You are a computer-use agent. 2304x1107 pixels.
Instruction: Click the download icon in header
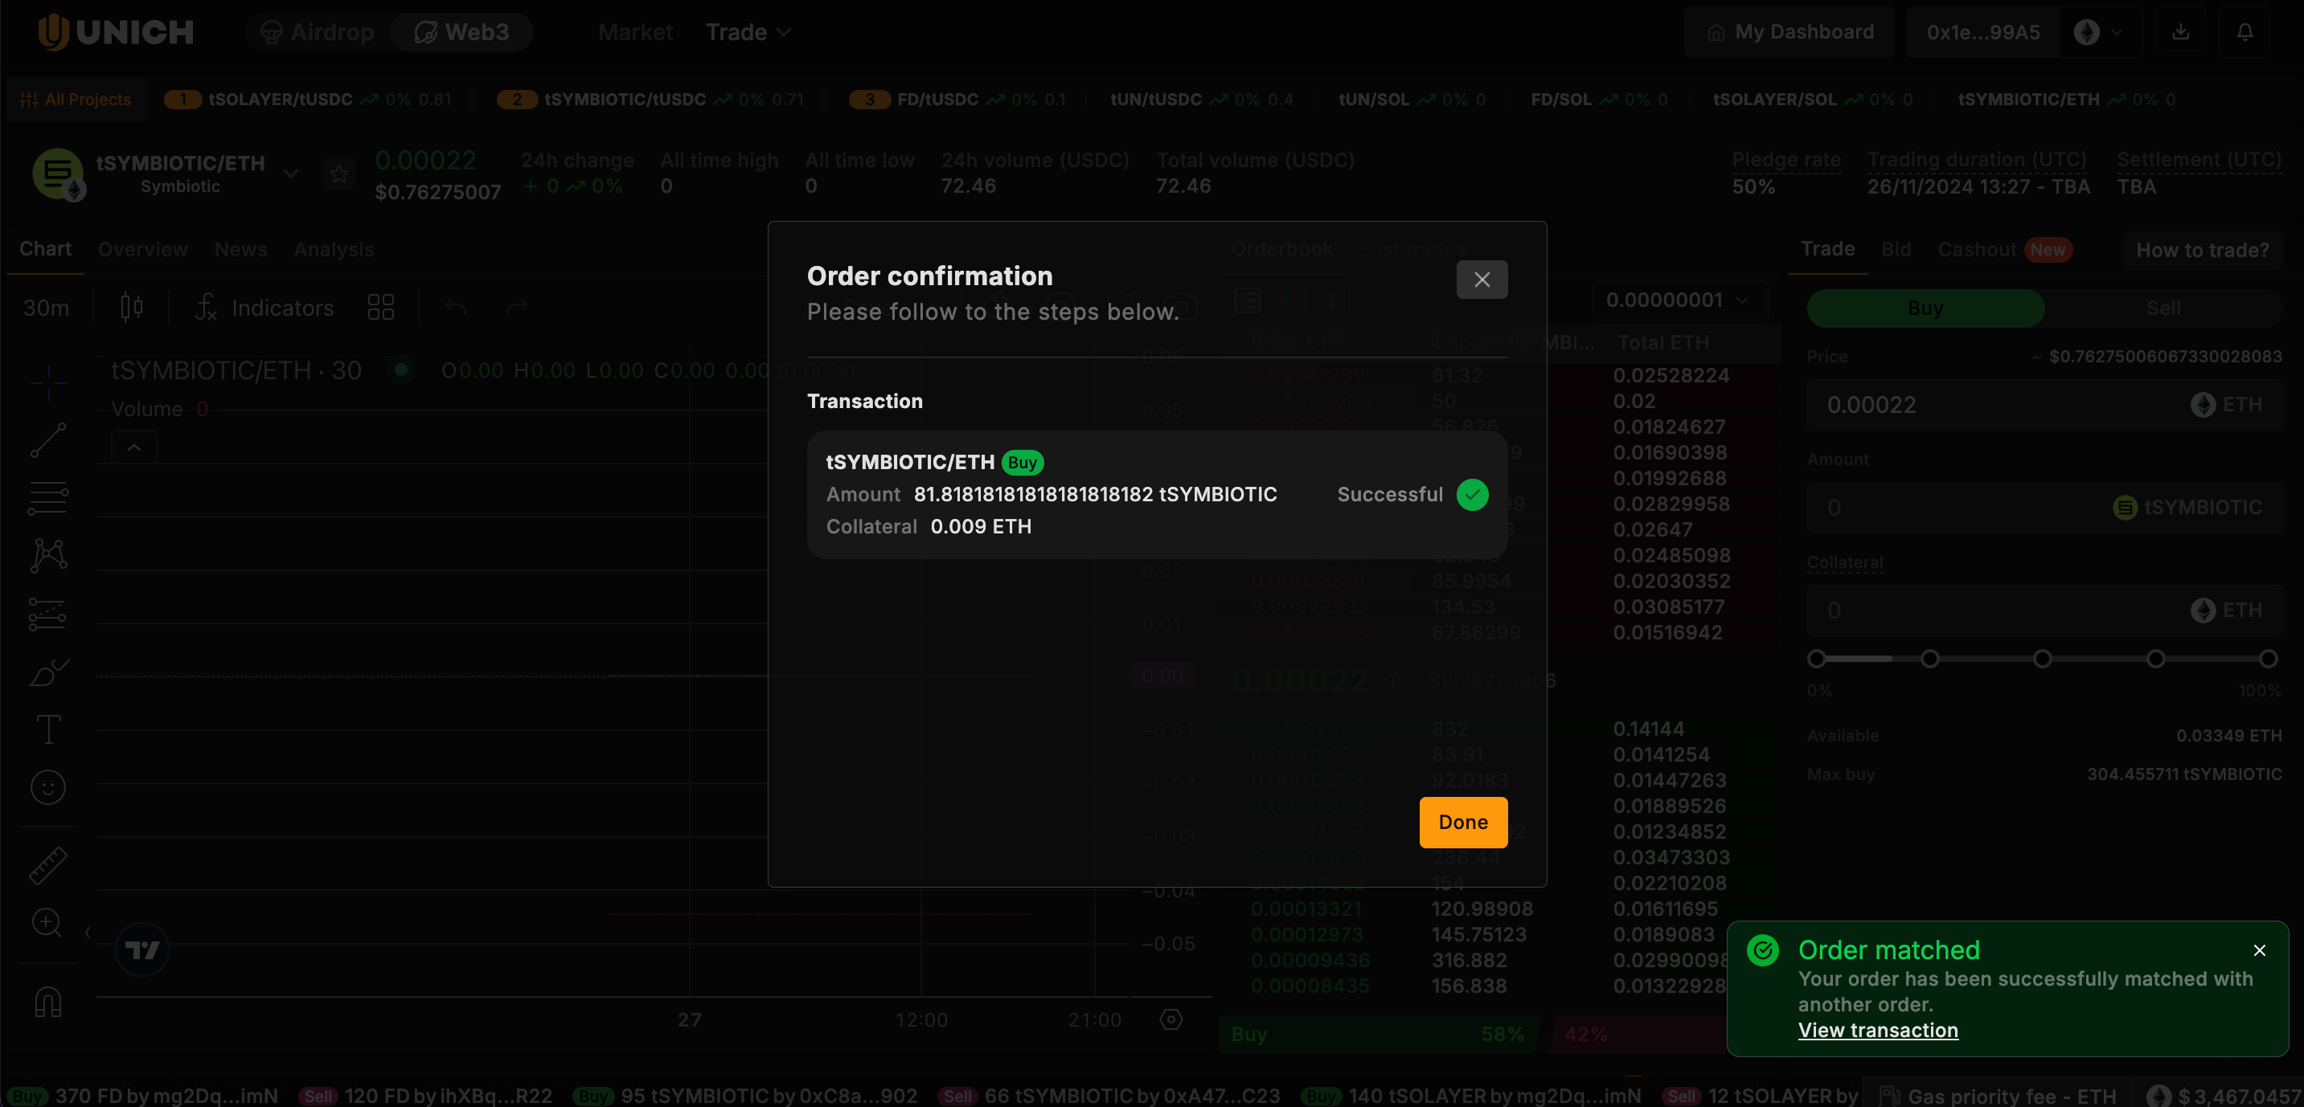pos(2181,32)
